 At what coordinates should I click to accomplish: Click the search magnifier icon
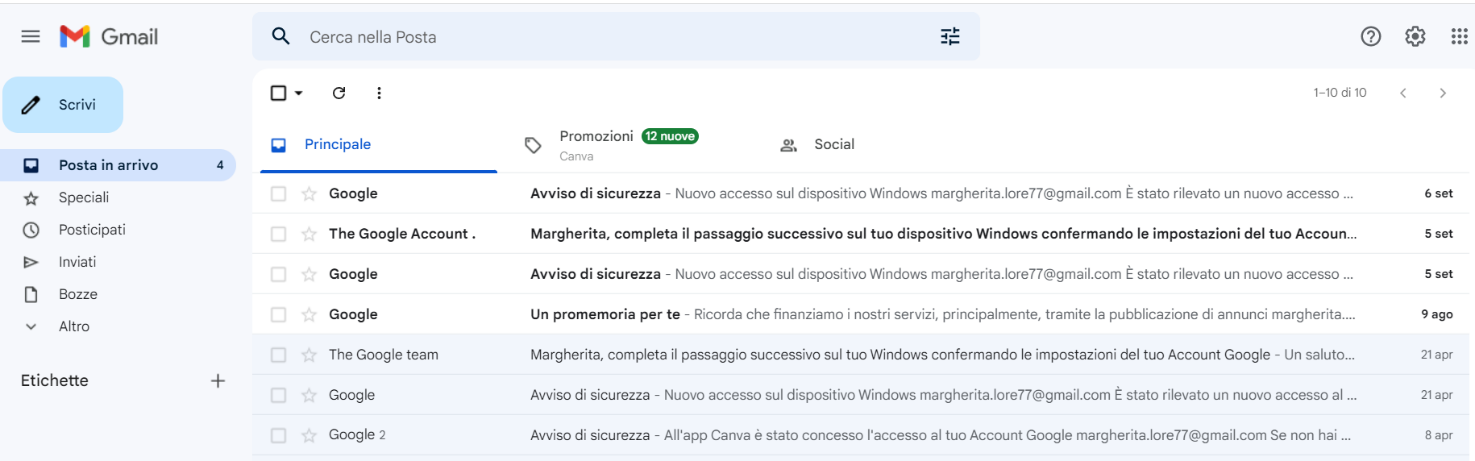pos(281,37)
